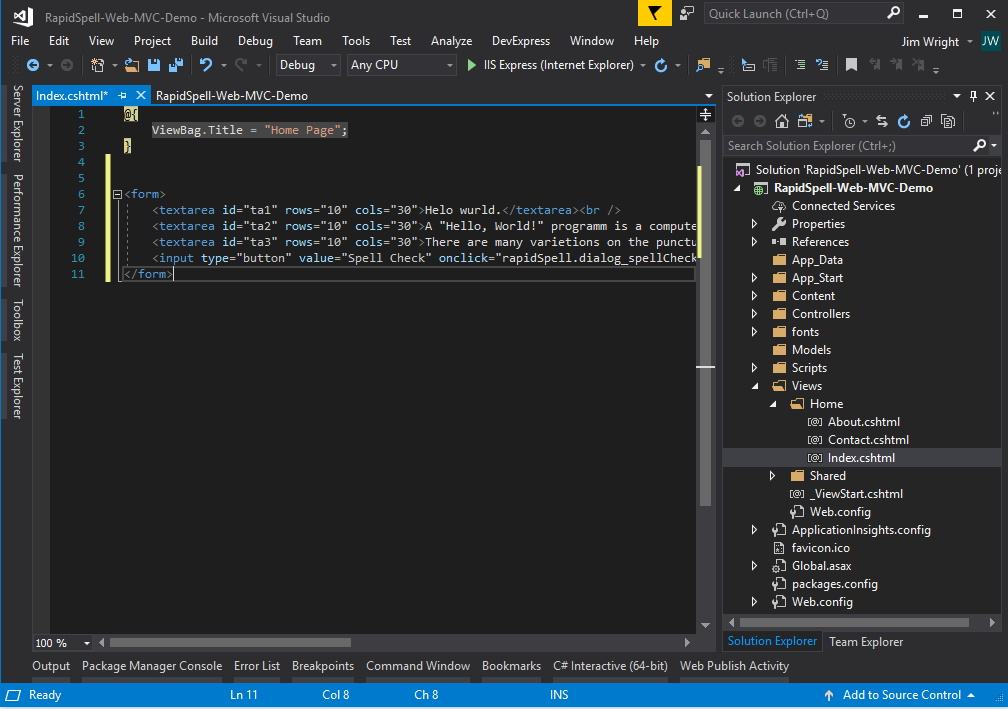Expand the Controllers folder node
Screen dimensions: 1008x709
pos(755,314)
